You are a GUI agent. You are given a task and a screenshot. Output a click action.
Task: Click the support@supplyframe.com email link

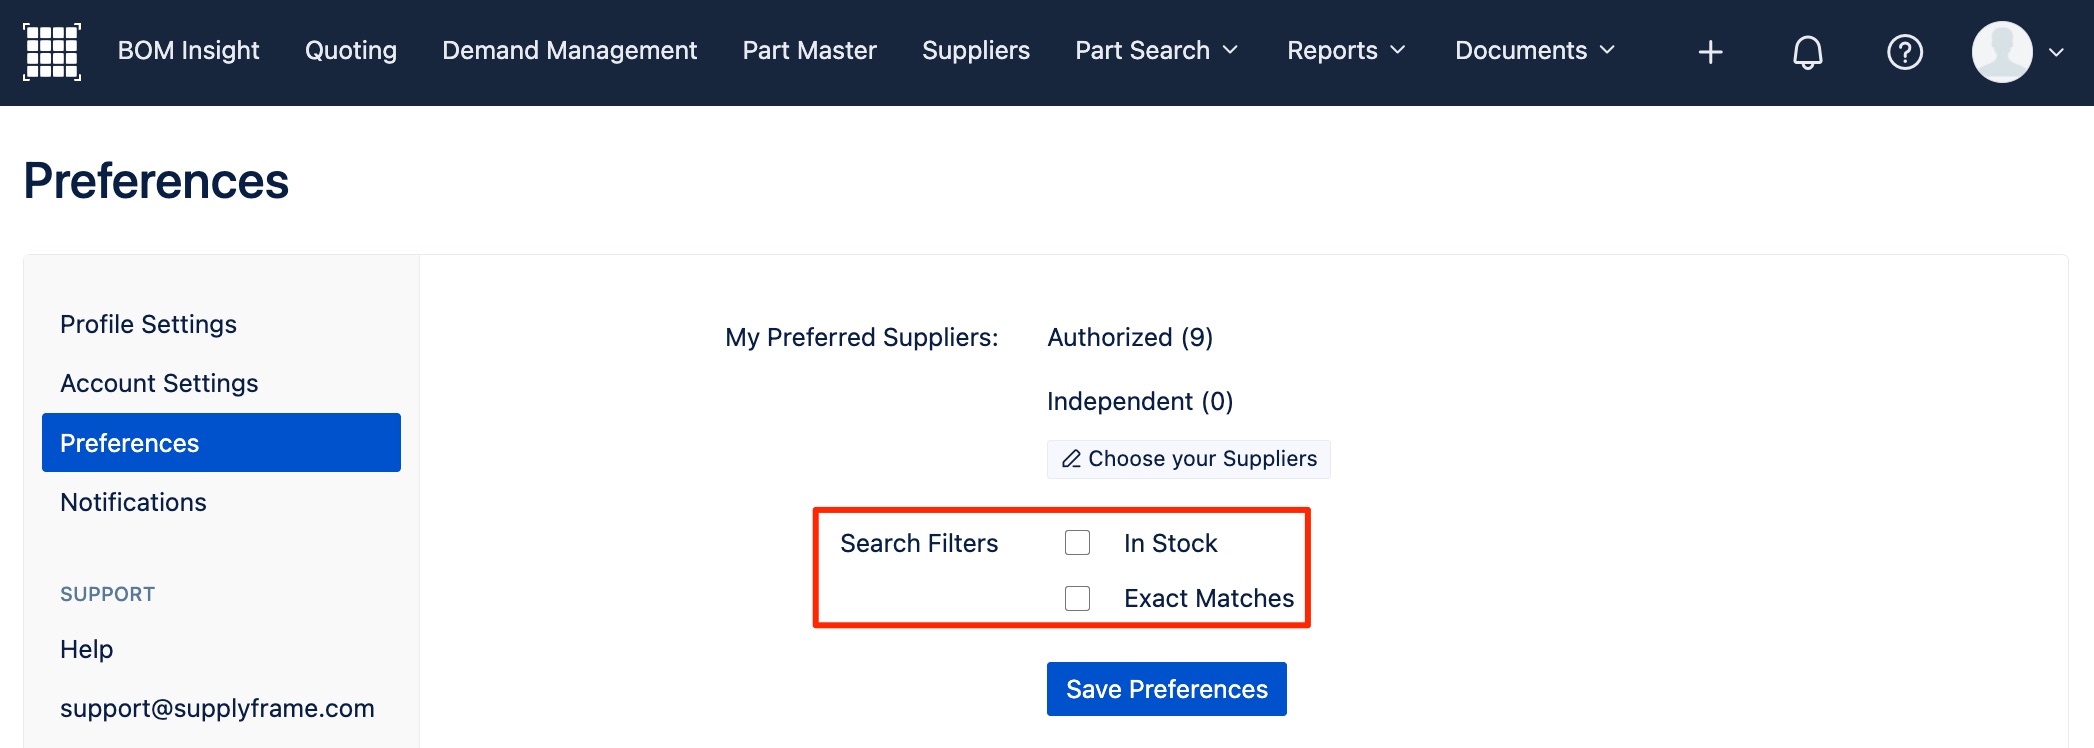pos(217,708)
